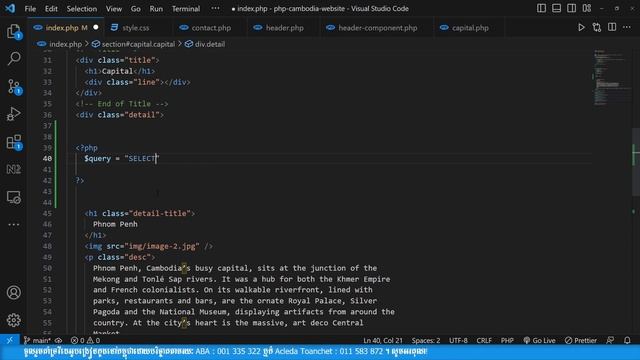The image size is (640, 360).
Task: Open changes compare icon in editor toolbar
Action: (x=596, y=28)
